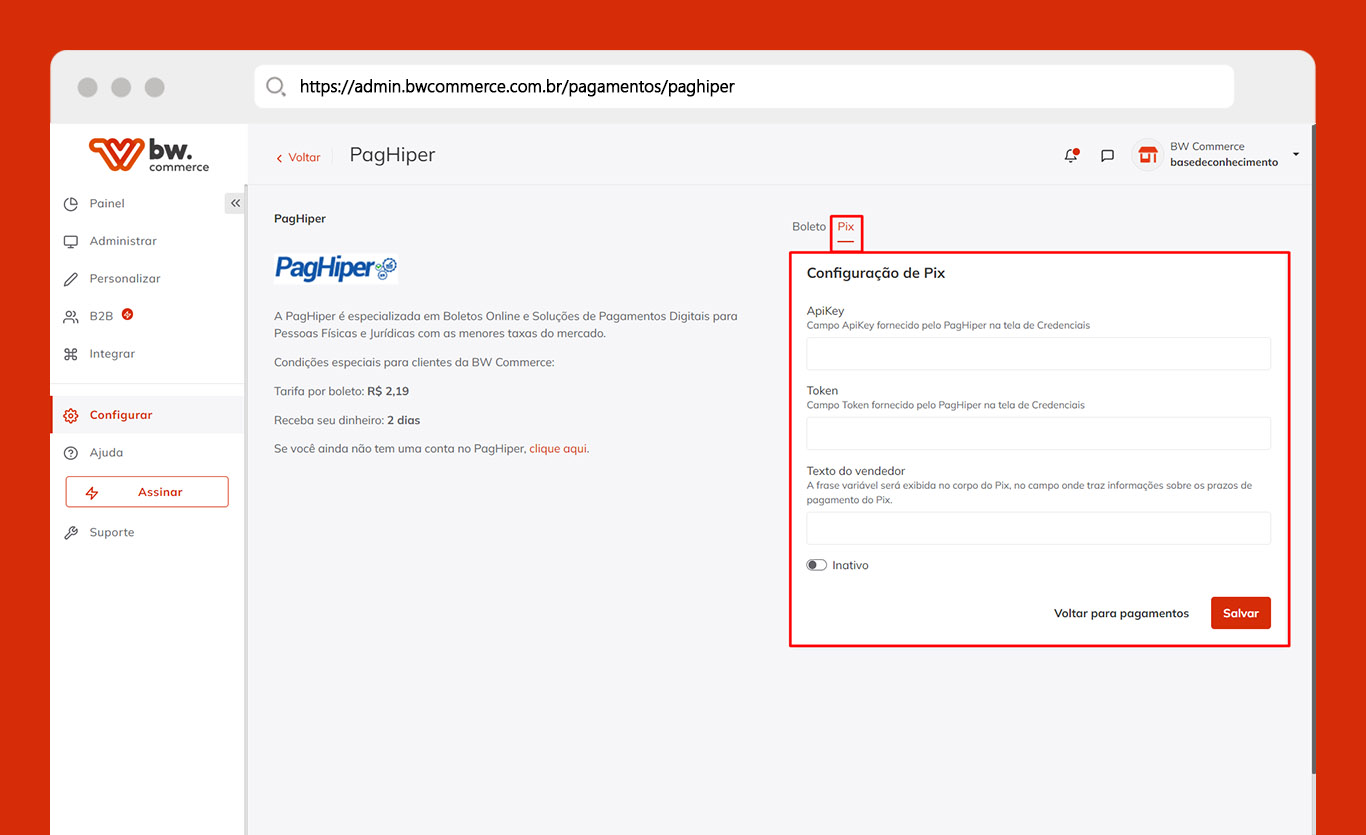The image size is (1366, 835).
Task: Switch to the Pix tab
Action: (x=846, y=227)
